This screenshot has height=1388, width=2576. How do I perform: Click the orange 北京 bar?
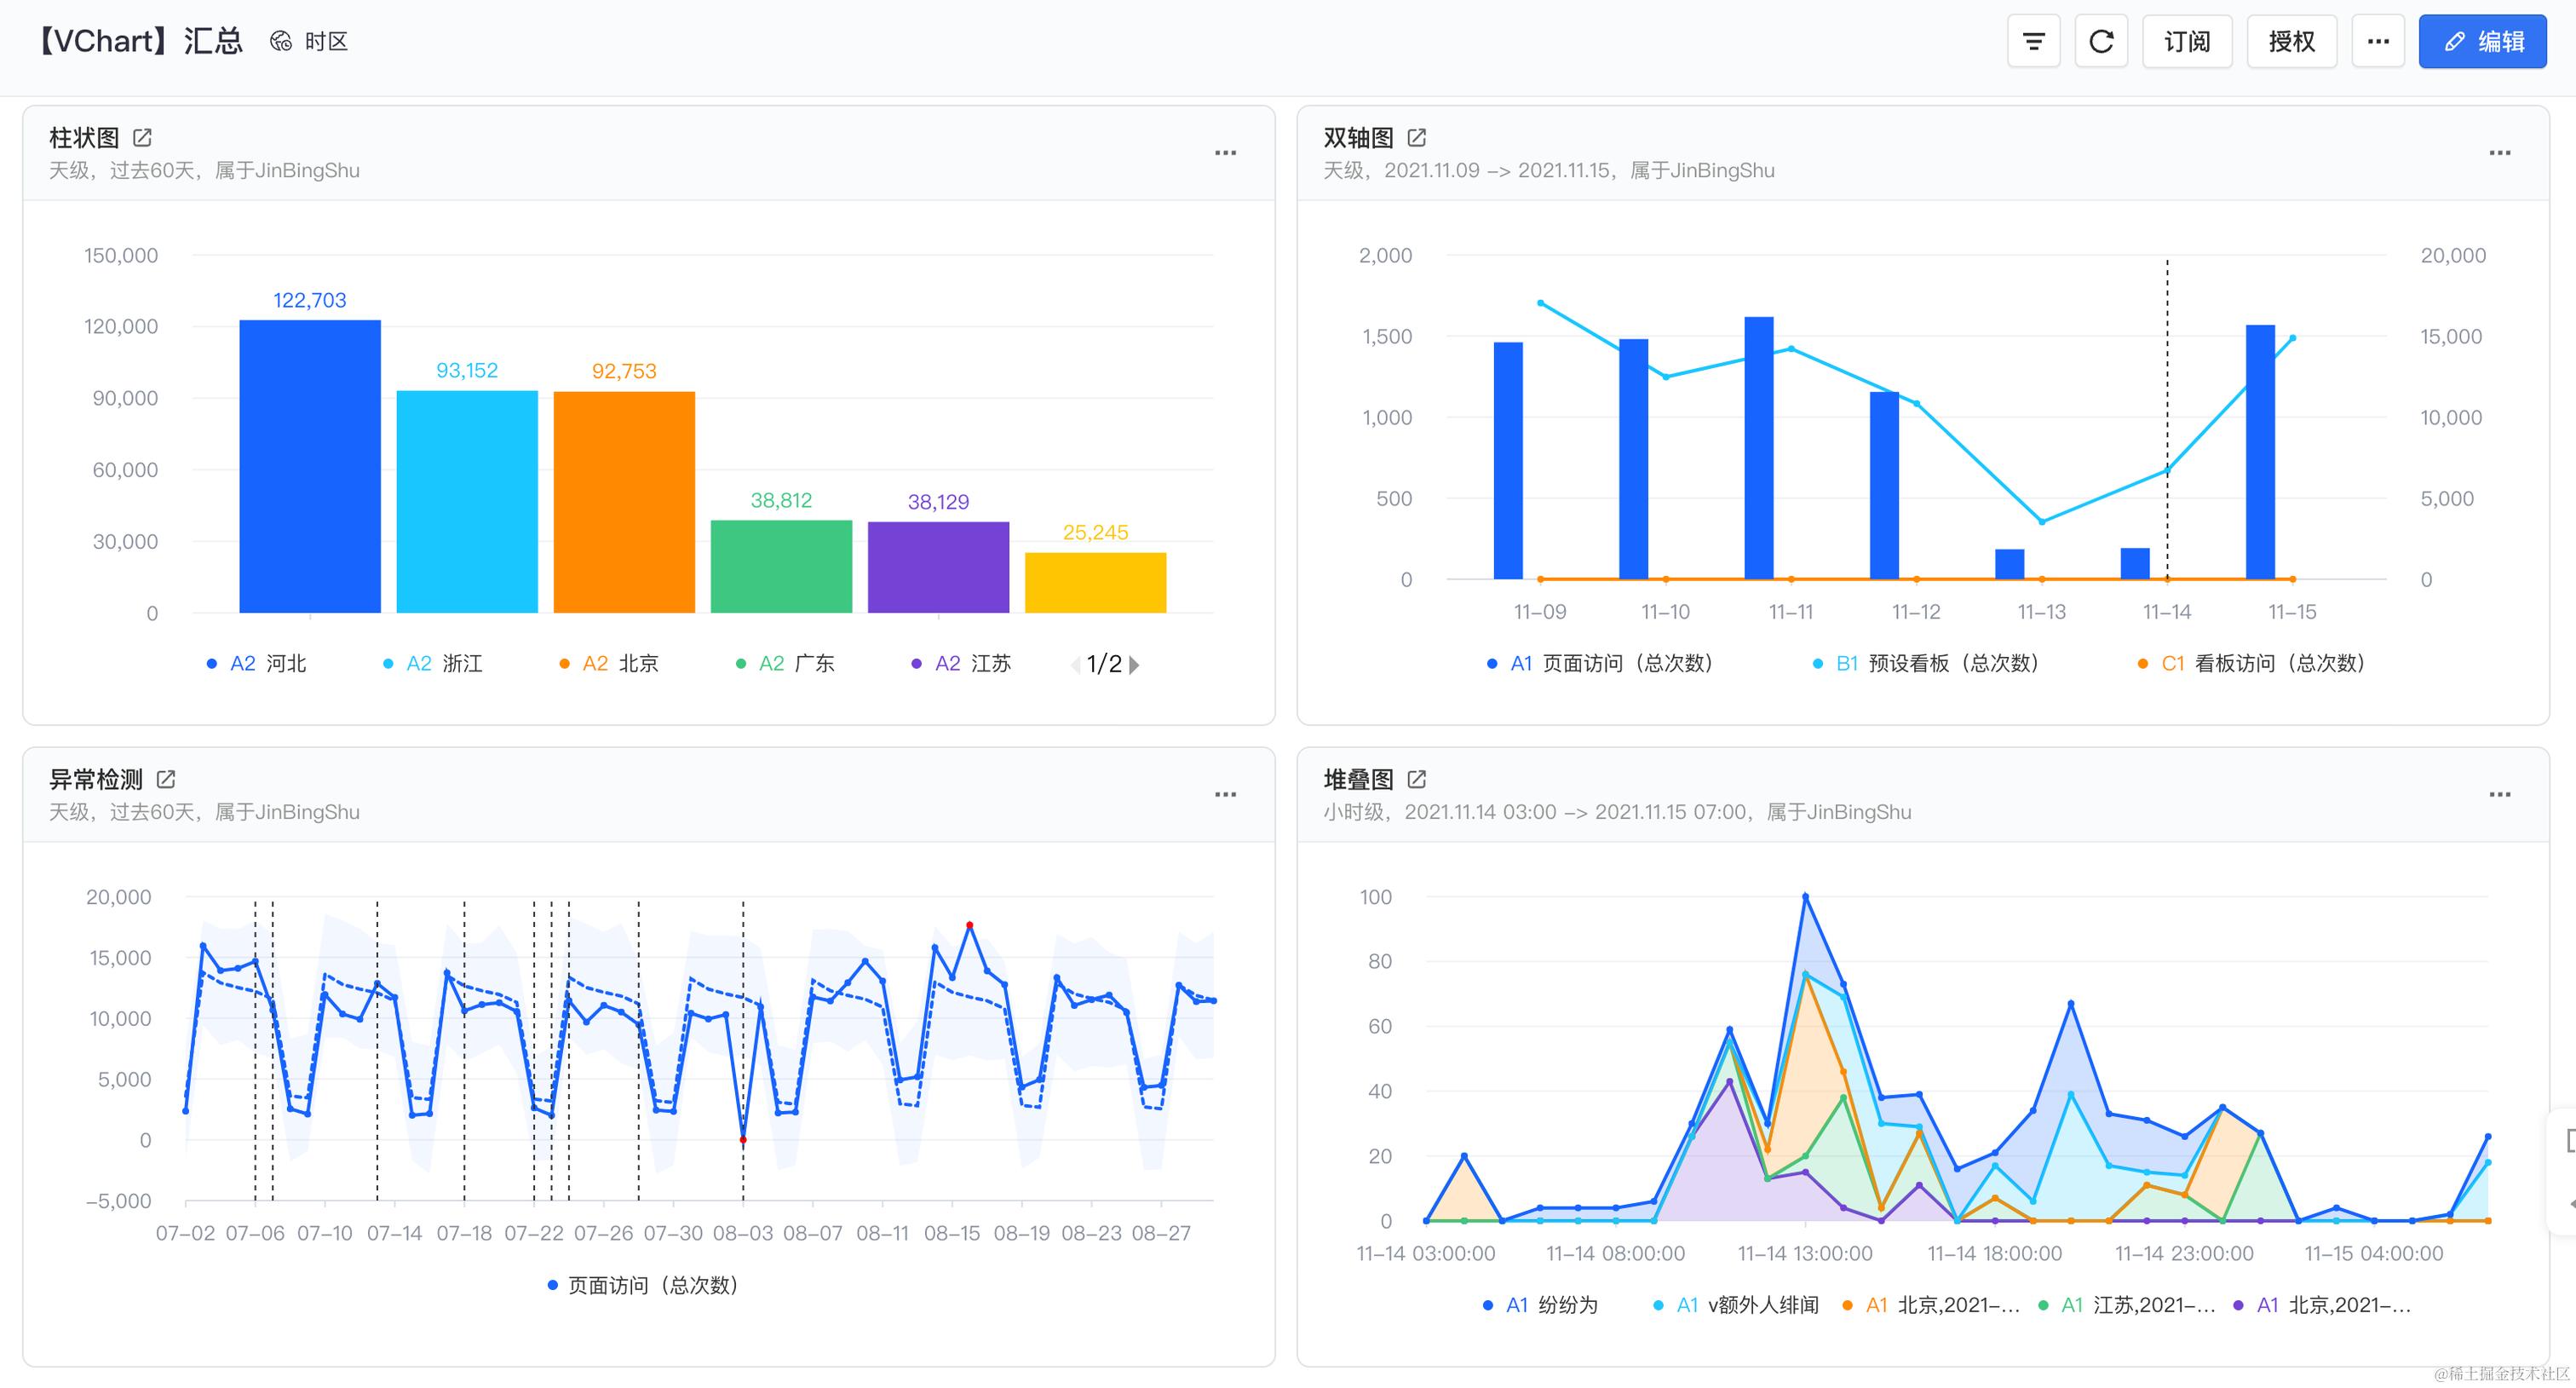tap(624, 500)
